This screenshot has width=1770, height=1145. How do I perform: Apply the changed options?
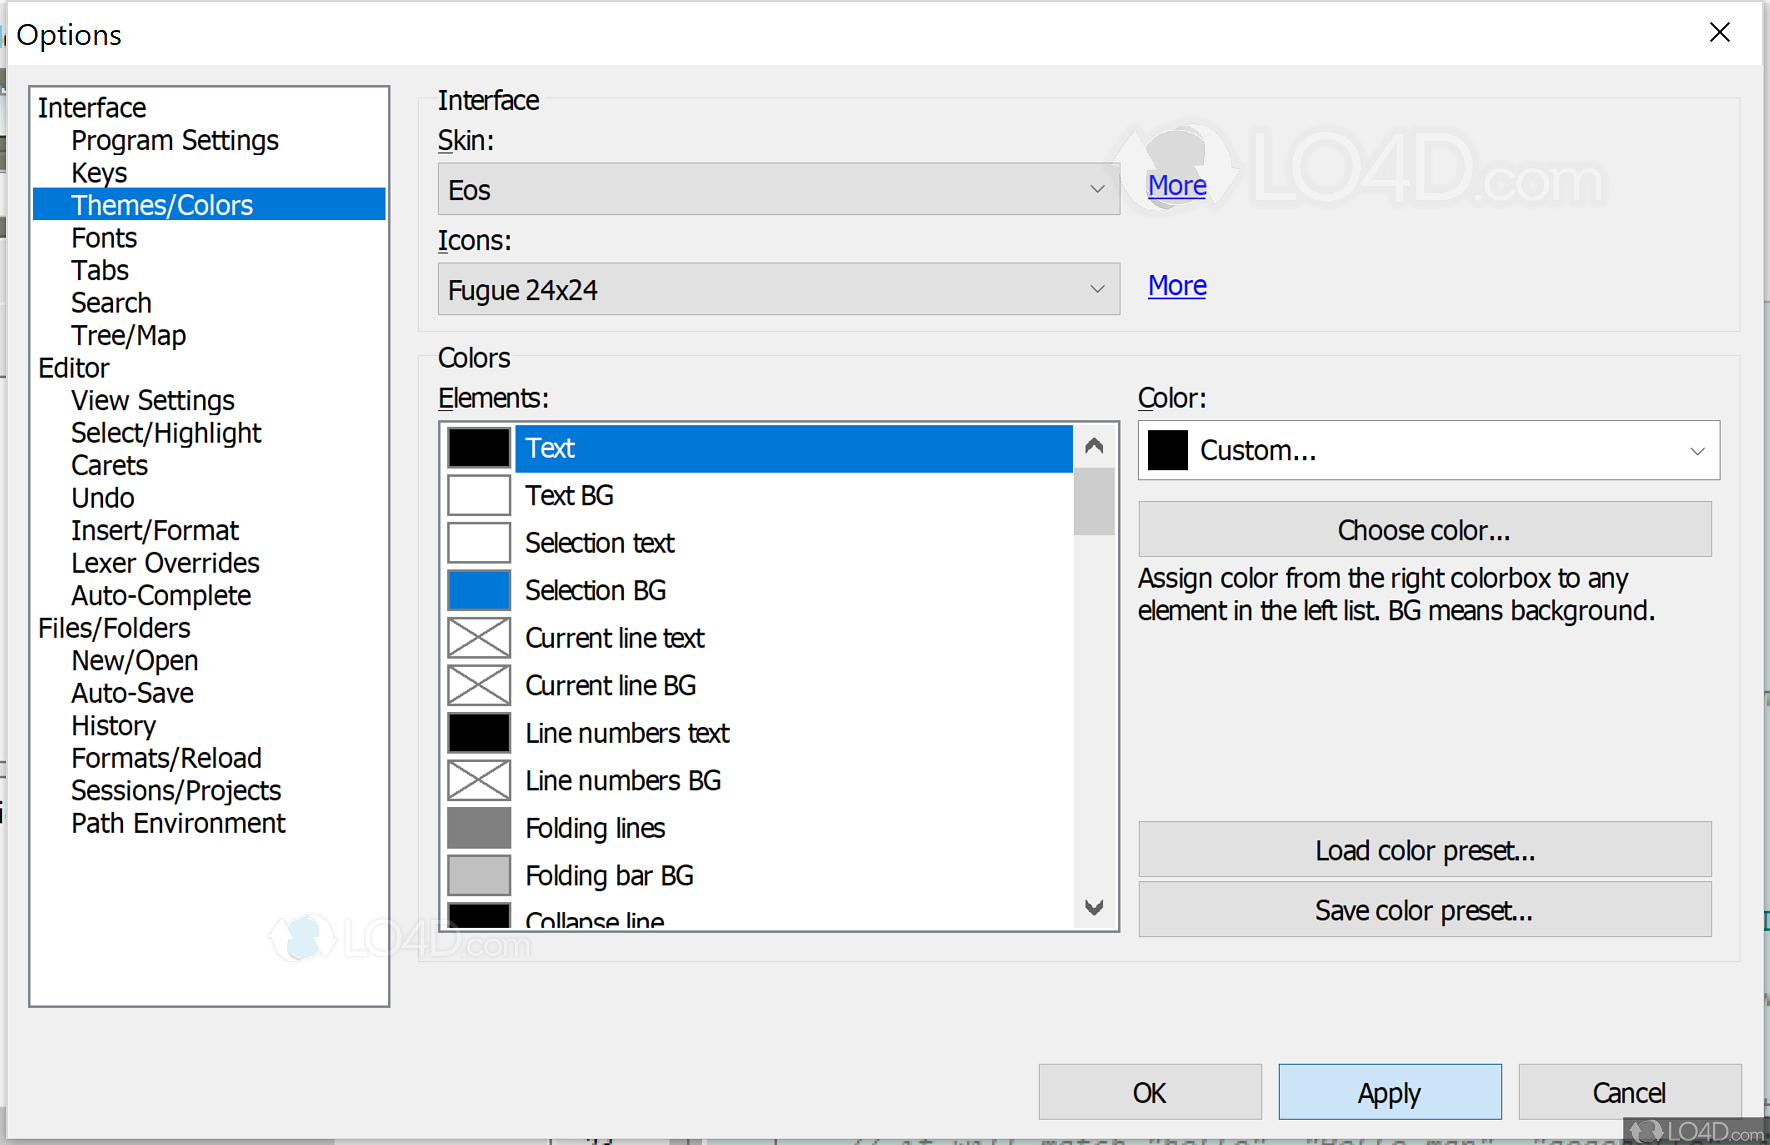pos(1389,1093)
